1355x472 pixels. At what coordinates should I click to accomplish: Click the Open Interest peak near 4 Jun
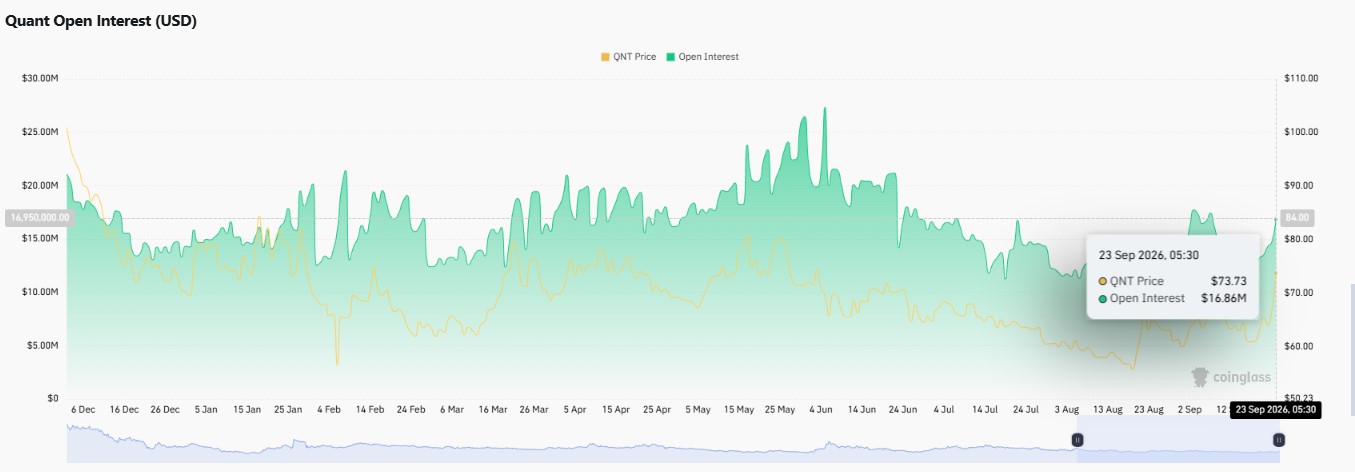click(825, 108)
